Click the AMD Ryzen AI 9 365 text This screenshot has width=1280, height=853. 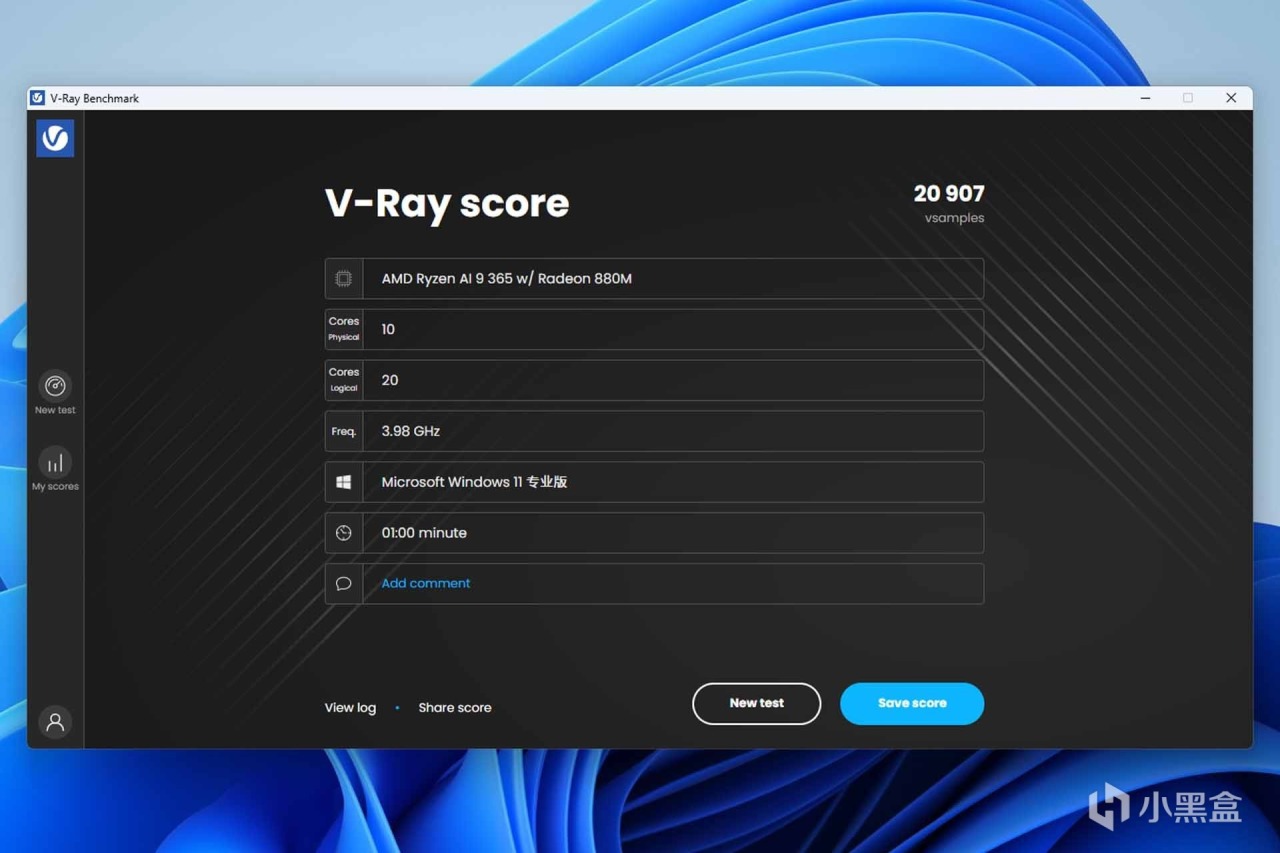pos(506,279)
